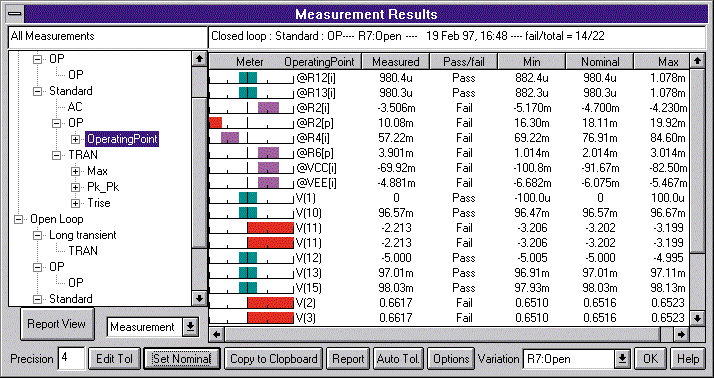The width and height of the screenshot is (714, 378).
Task: Click the Pass result for V(12)
Action: 464,258
